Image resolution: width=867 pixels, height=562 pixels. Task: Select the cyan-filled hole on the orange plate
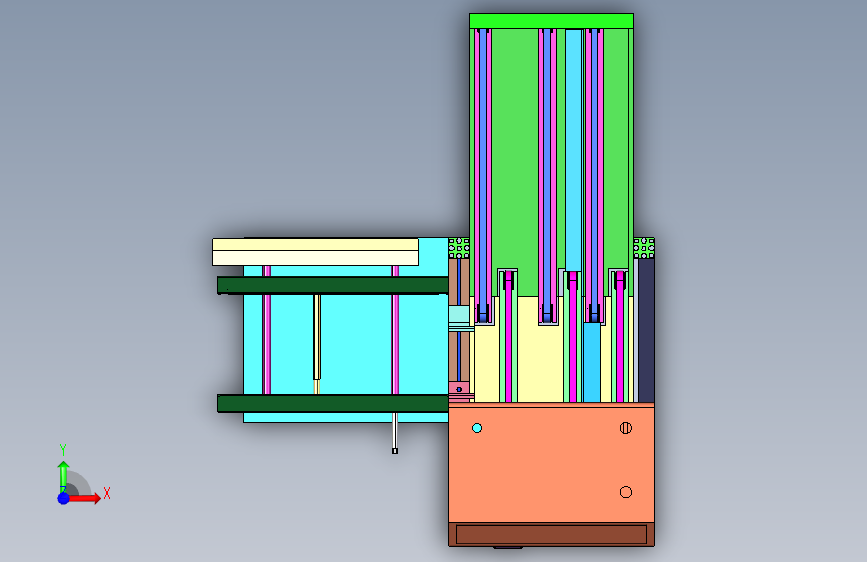coord(477,428)
